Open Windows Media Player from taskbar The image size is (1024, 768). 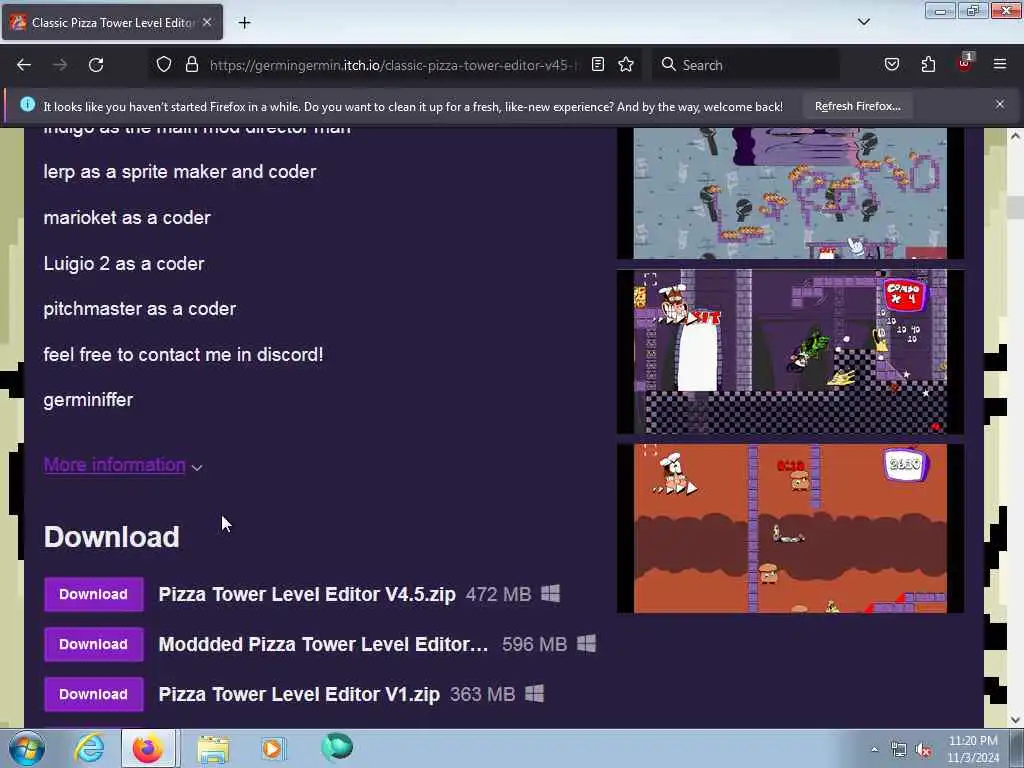pos(273,748)
